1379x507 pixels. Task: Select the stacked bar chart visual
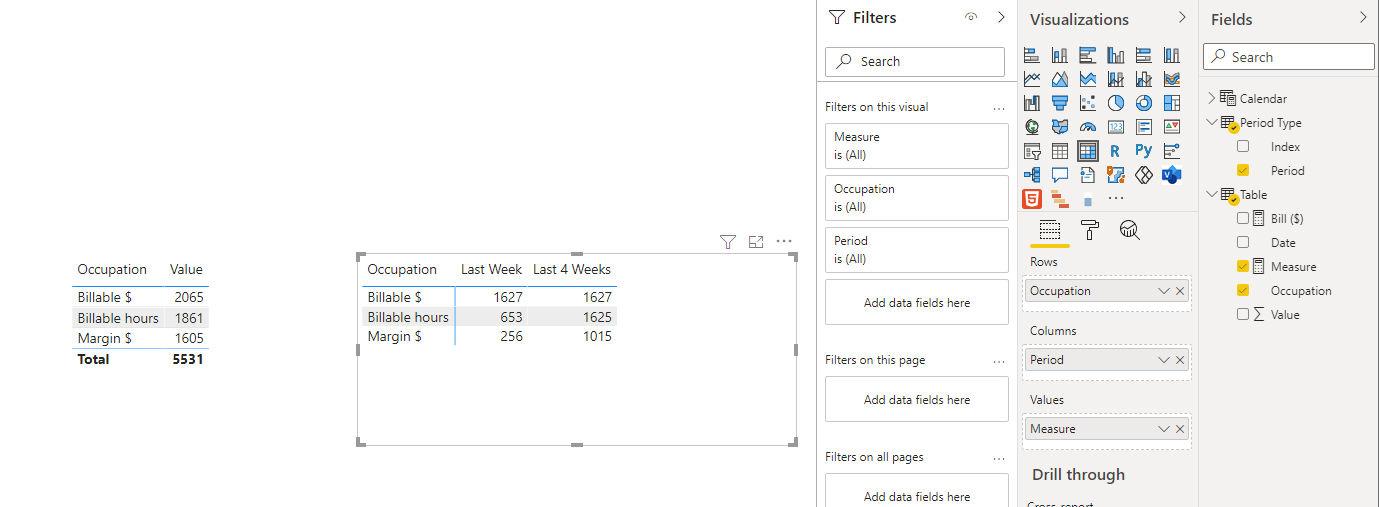pos(1032,55)
